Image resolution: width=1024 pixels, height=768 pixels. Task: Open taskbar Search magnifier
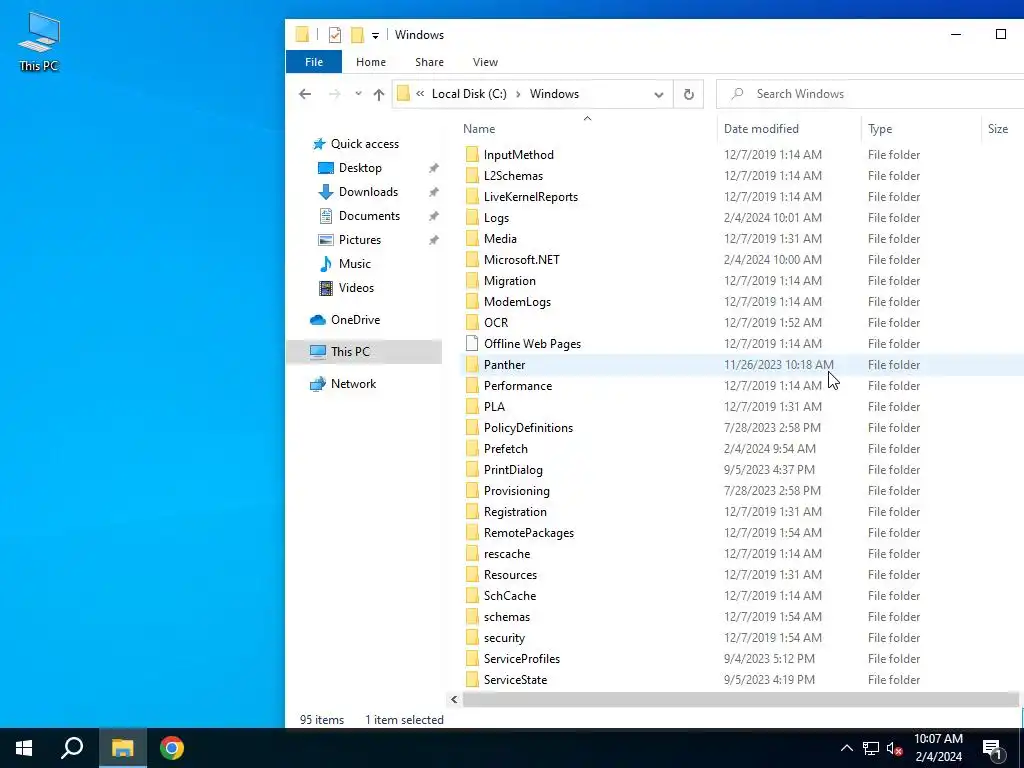pyautogui.click(x=72, y=748)
